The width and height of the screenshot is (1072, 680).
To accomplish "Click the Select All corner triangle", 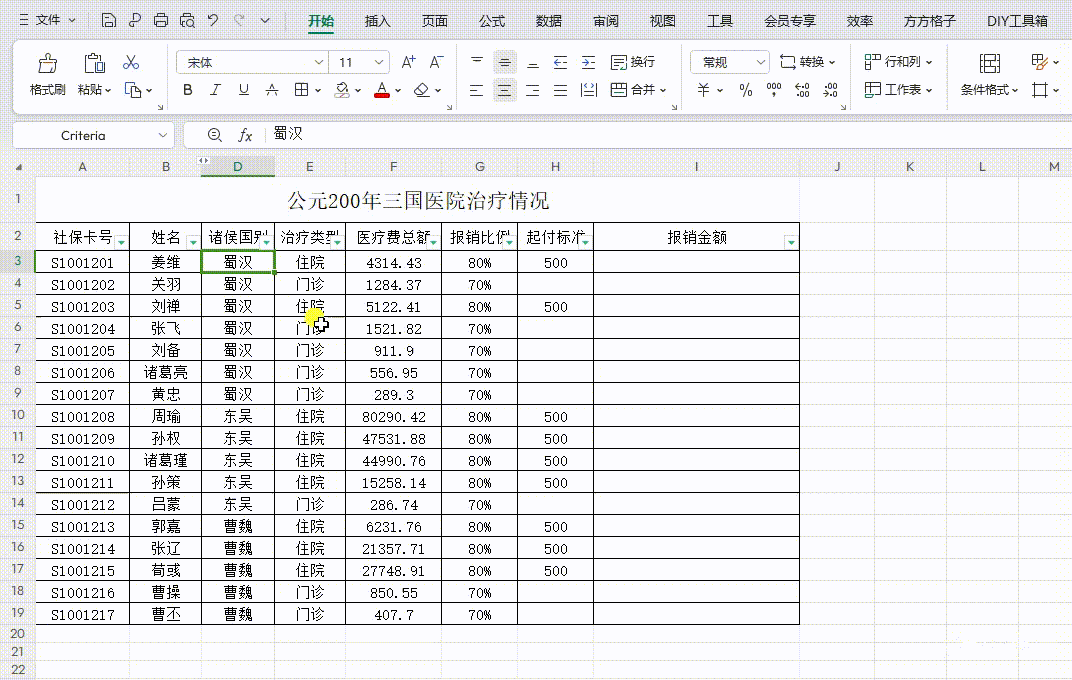I will click(18, 167).
